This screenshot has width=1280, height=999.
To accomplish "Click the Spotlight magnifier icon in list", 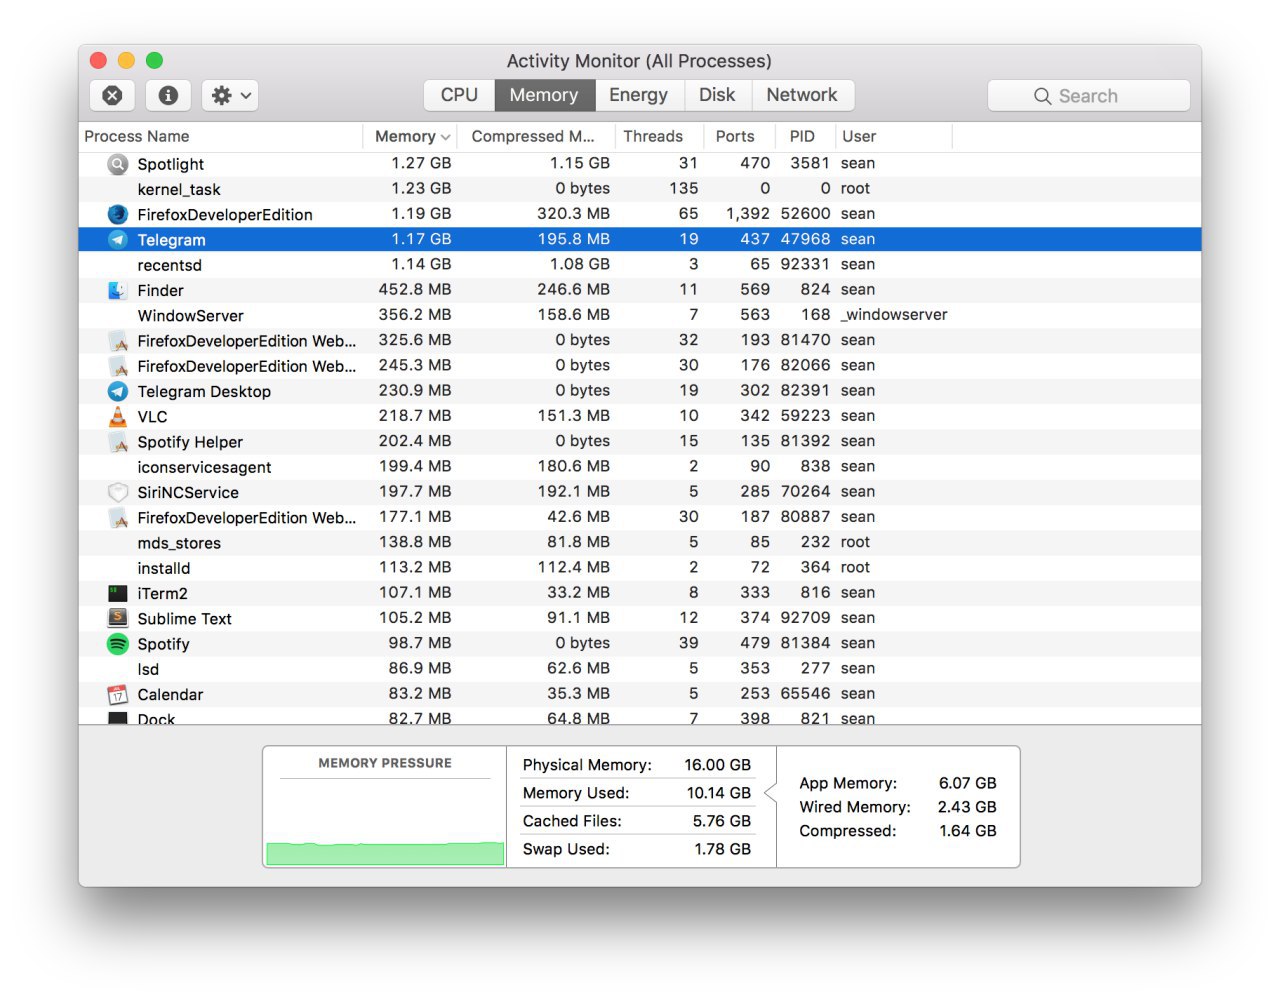I will coord(118,164).
